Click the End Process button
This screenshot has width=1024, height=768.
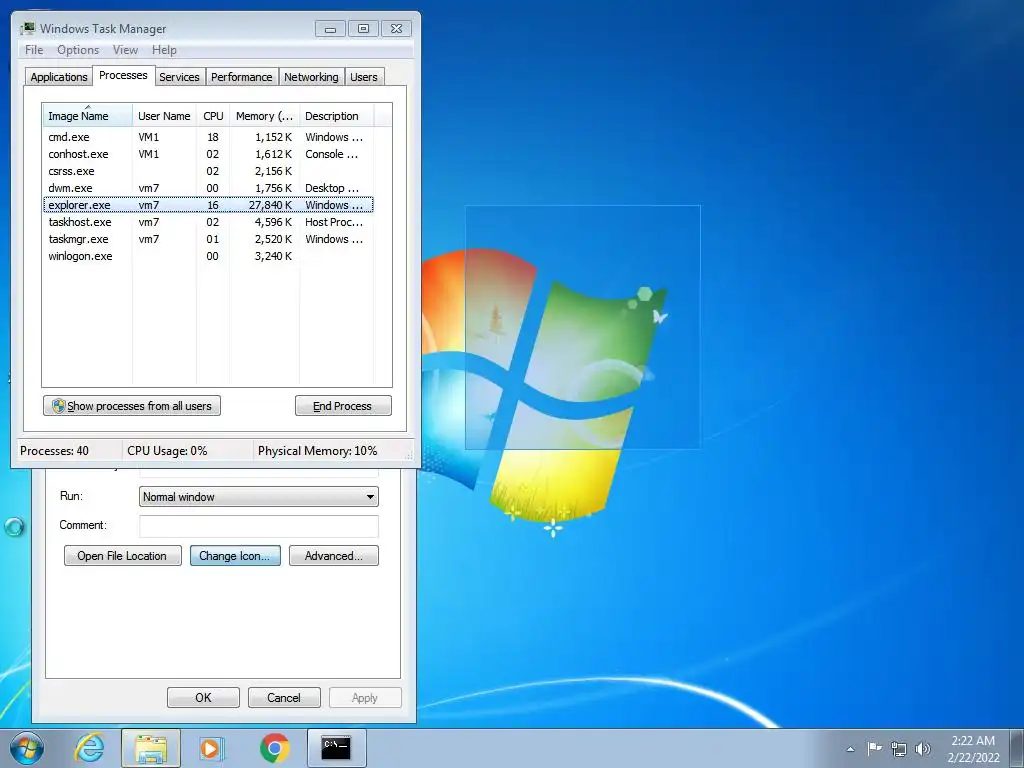point(343,406)
